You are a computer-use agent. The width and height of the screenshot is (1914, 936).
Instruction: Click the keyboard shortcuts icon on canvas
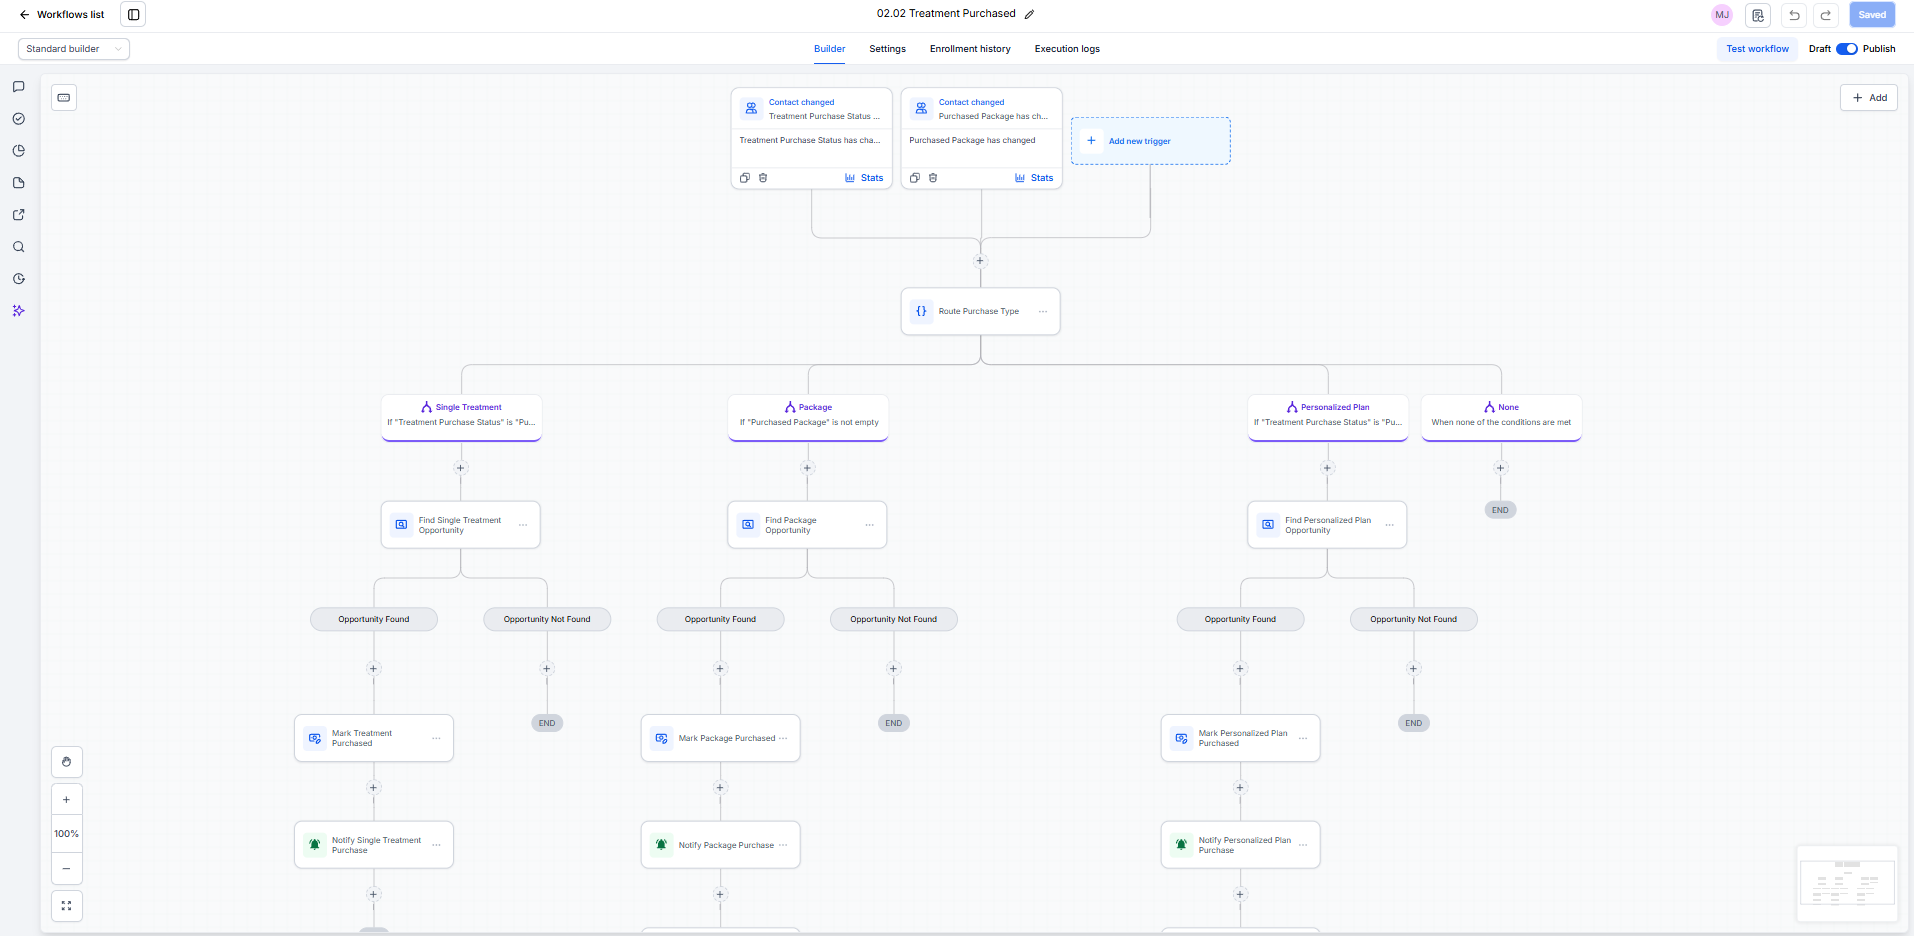tap(64, 98)
